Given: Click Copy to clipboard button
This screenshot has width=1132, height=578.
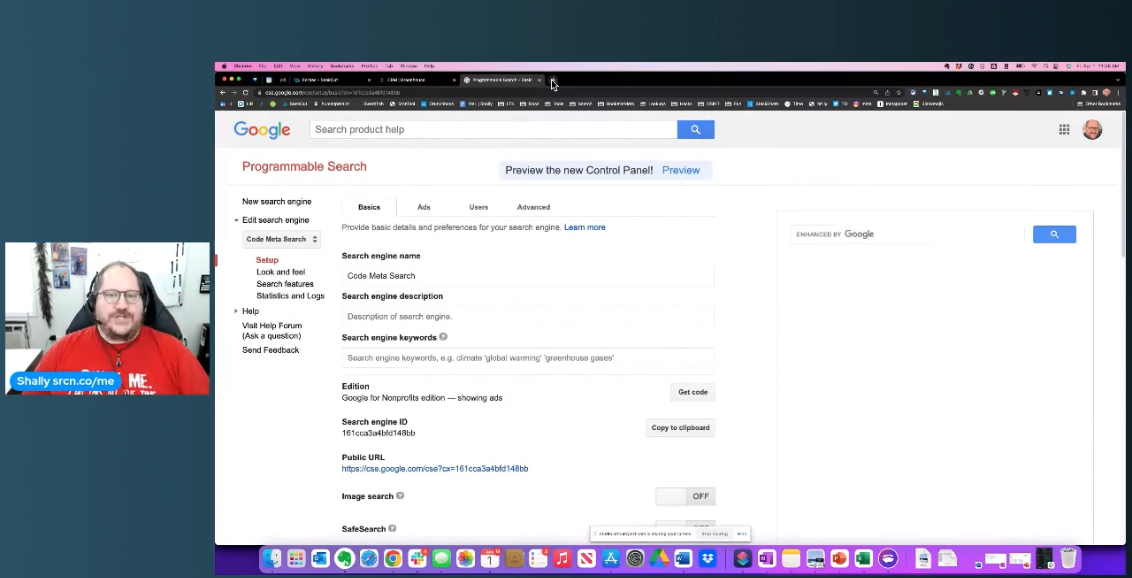Looking at the screenshot, I should coord(680,428).
